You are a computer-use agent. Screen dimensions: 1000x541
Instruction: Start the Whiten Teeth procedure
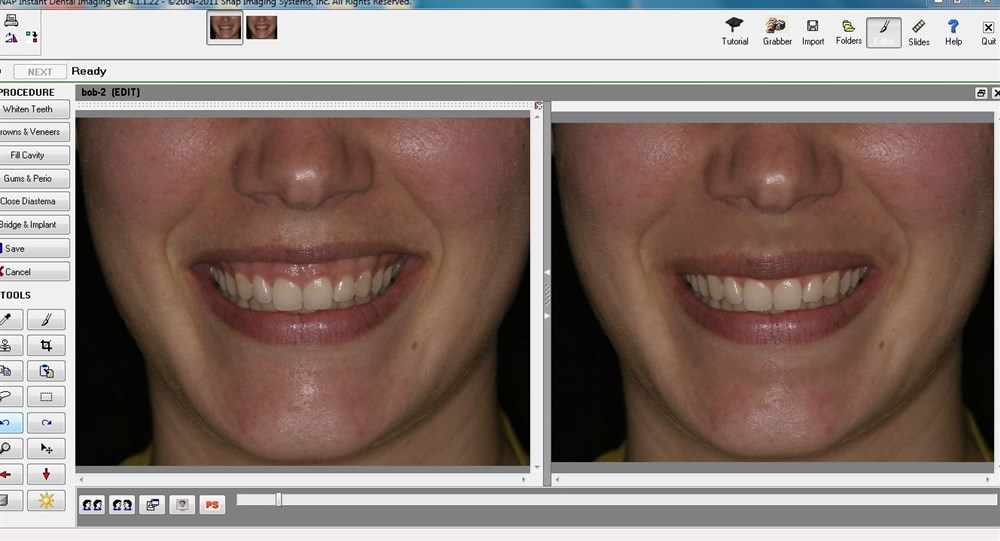click(34, 109)
